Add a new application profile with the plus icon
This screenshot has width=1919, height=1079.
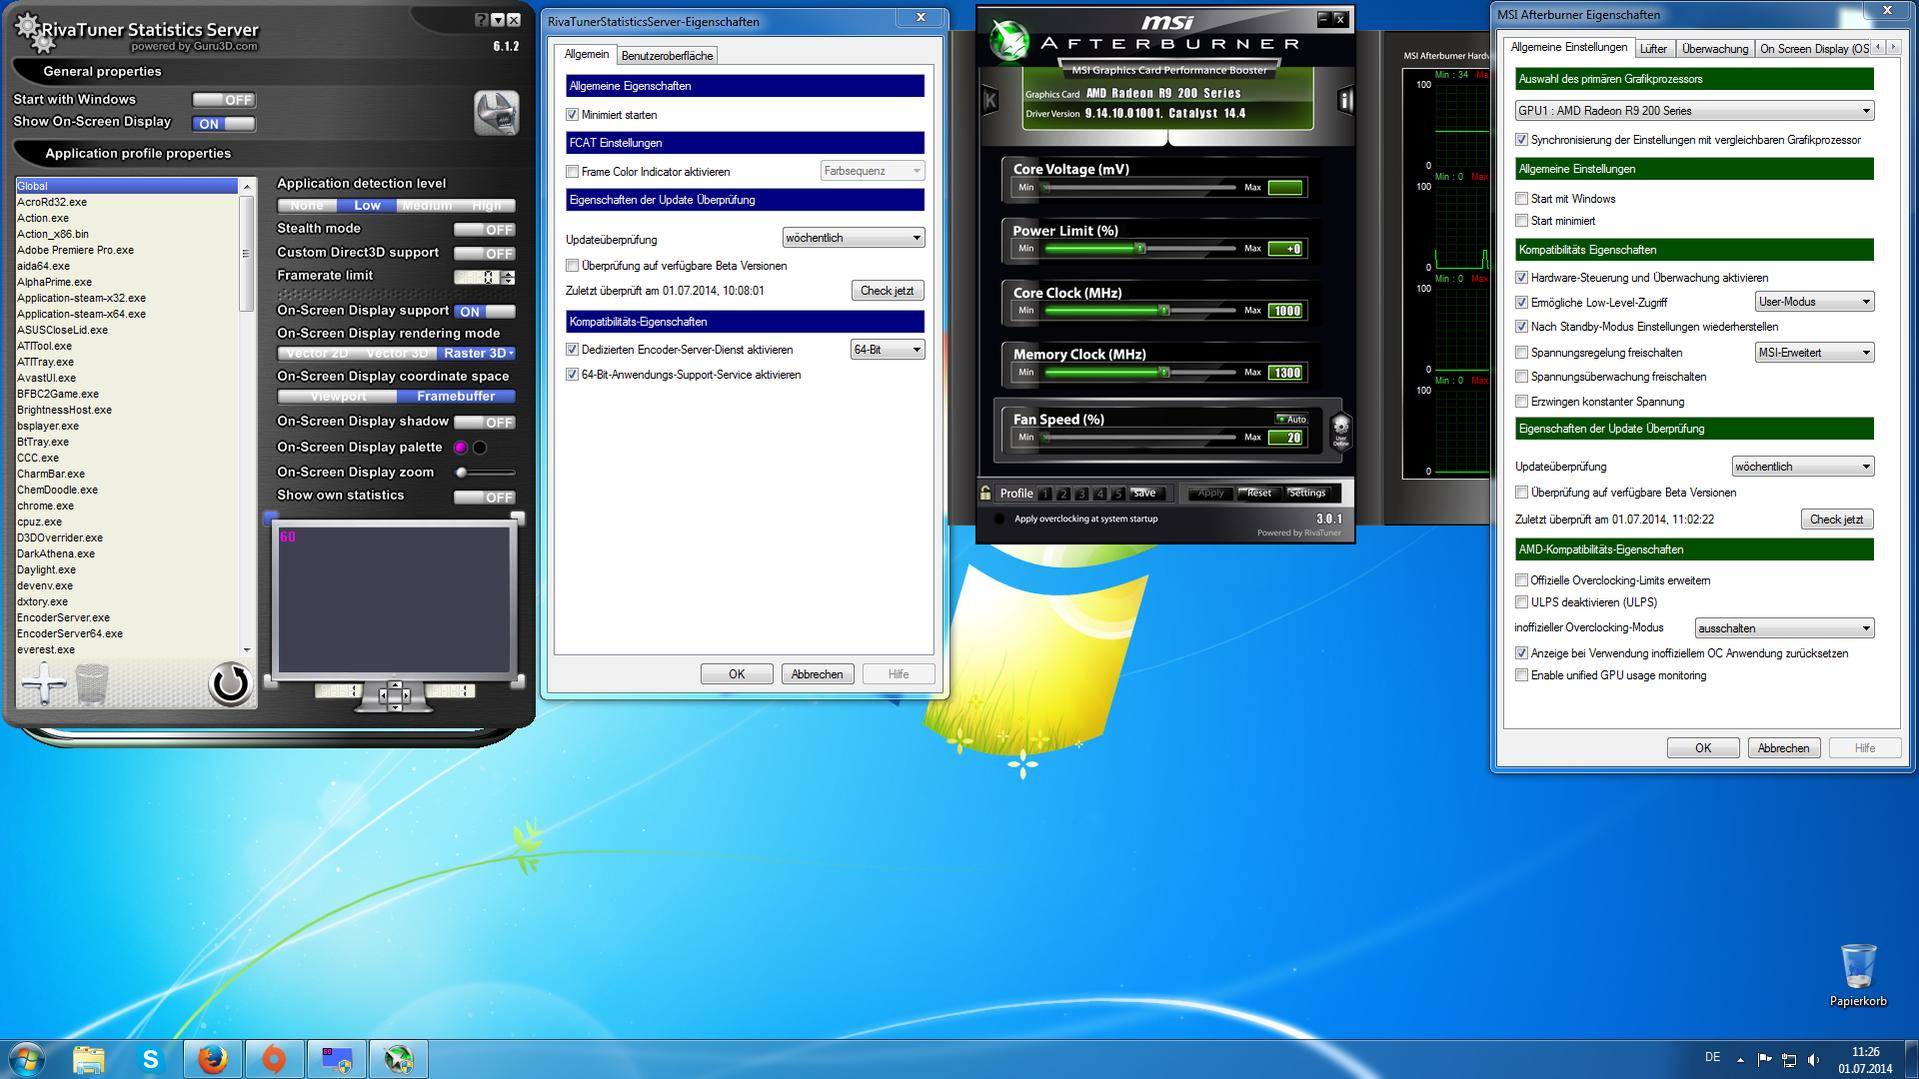pos(43,685)
